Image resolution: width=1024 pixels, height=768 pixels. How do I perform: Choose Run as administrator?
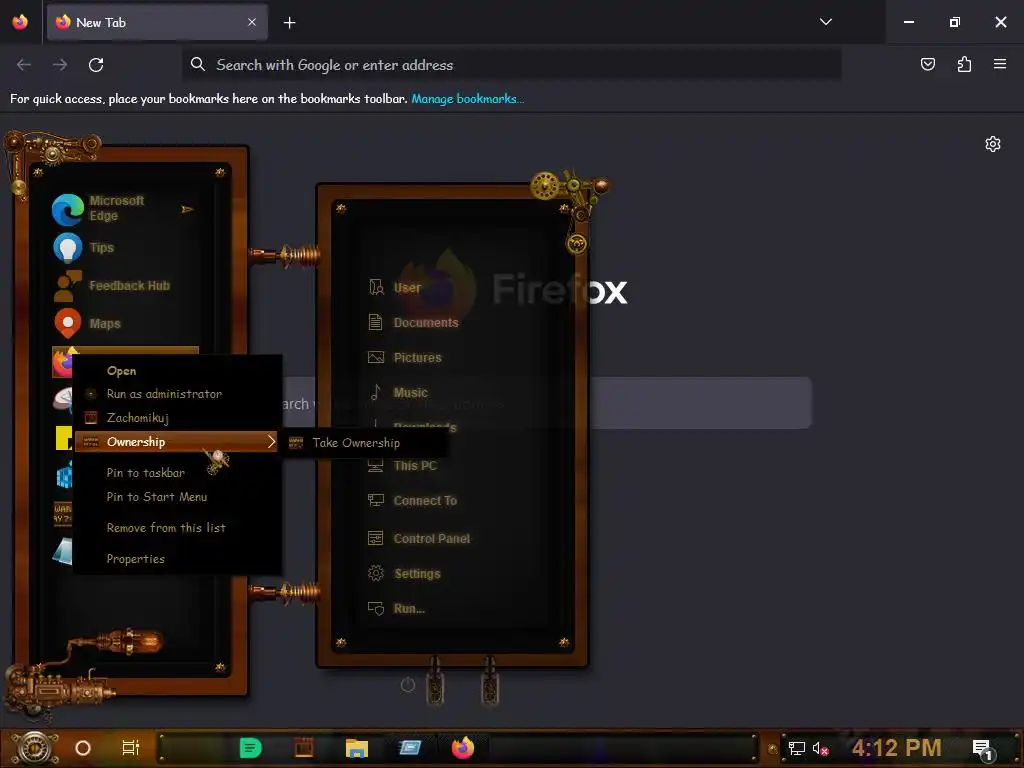click(178, 394)
